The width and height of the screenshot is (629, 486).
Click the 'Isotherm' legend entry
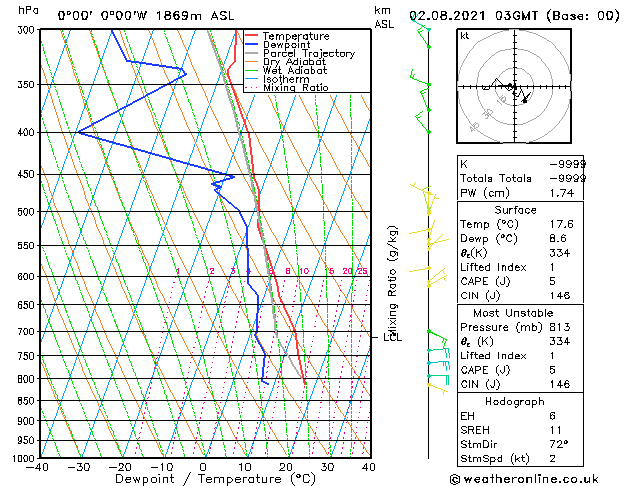tap(286, 79)
